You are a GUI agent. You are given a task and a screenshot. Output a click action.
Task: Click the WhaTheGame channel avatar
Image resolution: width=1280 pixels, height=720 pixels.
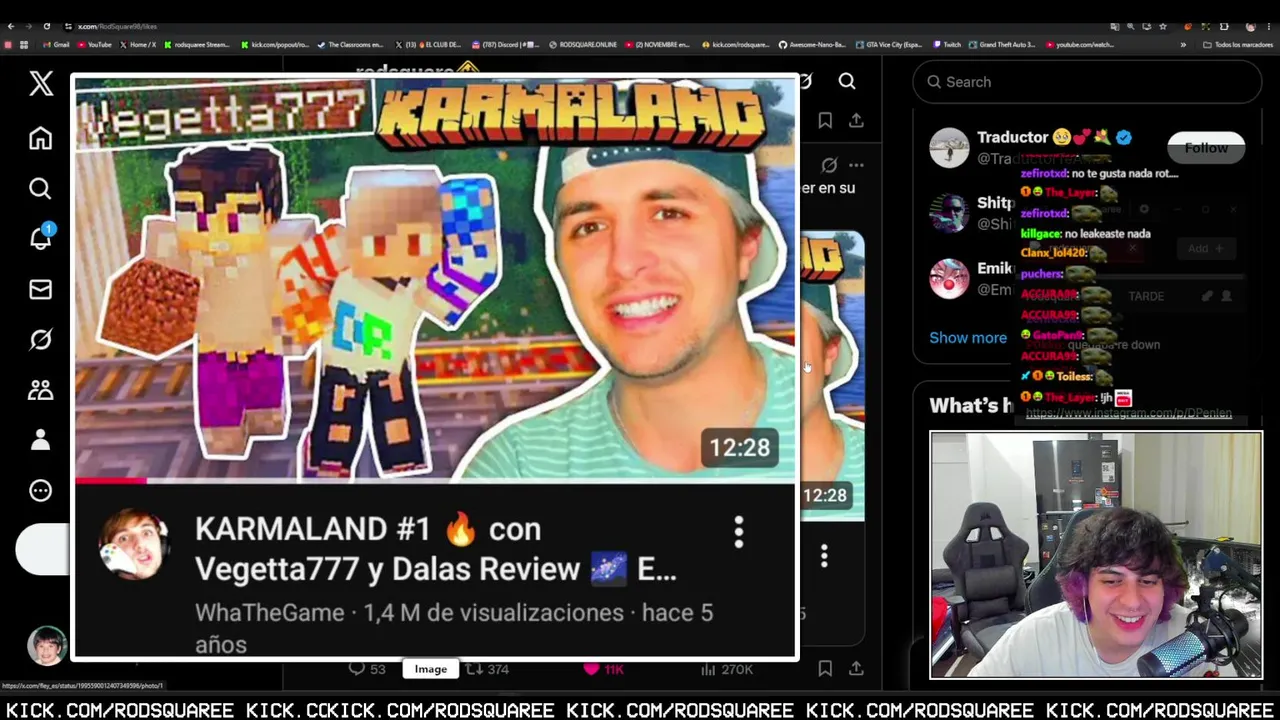132,547
